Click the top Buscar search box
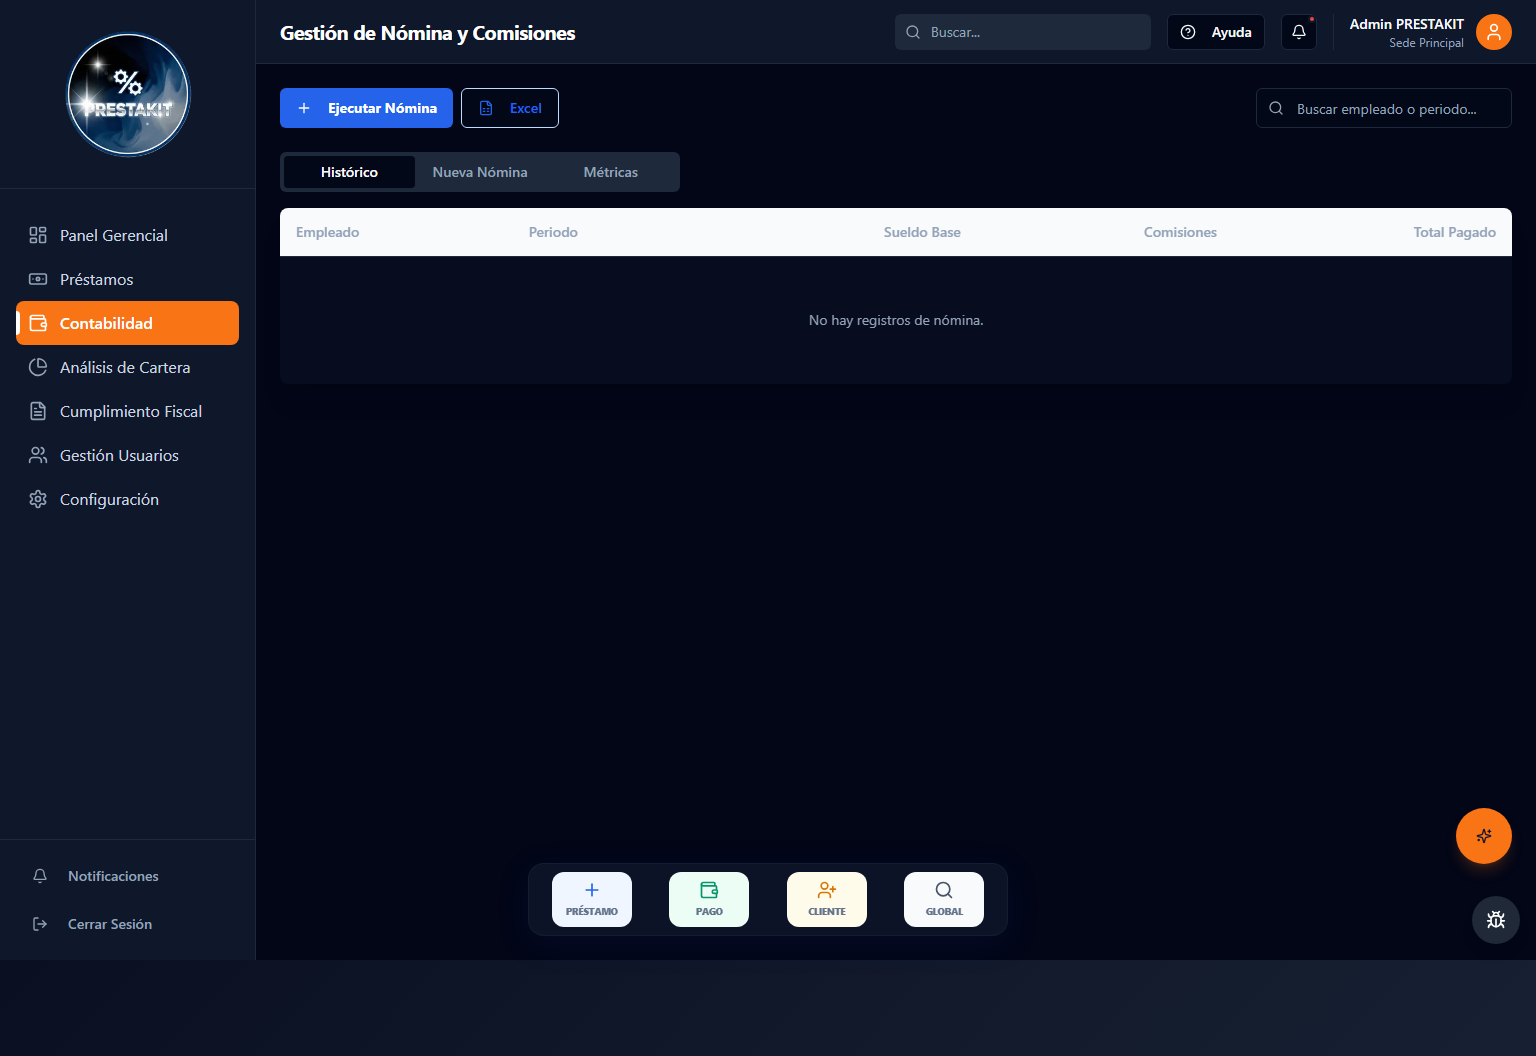 point(1023,32)
